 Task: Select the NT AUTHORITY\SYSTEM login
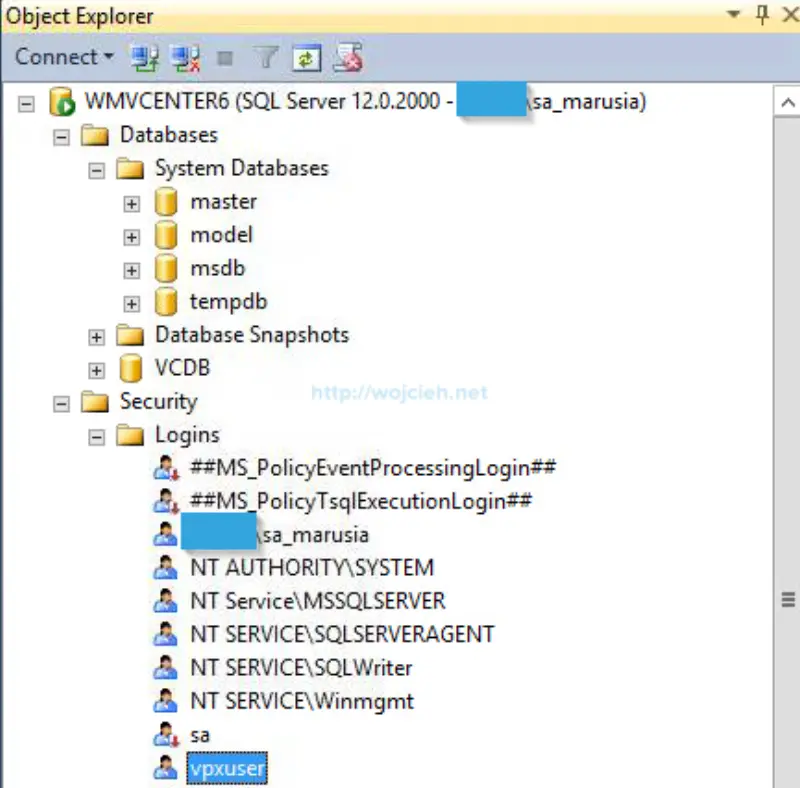310,567
